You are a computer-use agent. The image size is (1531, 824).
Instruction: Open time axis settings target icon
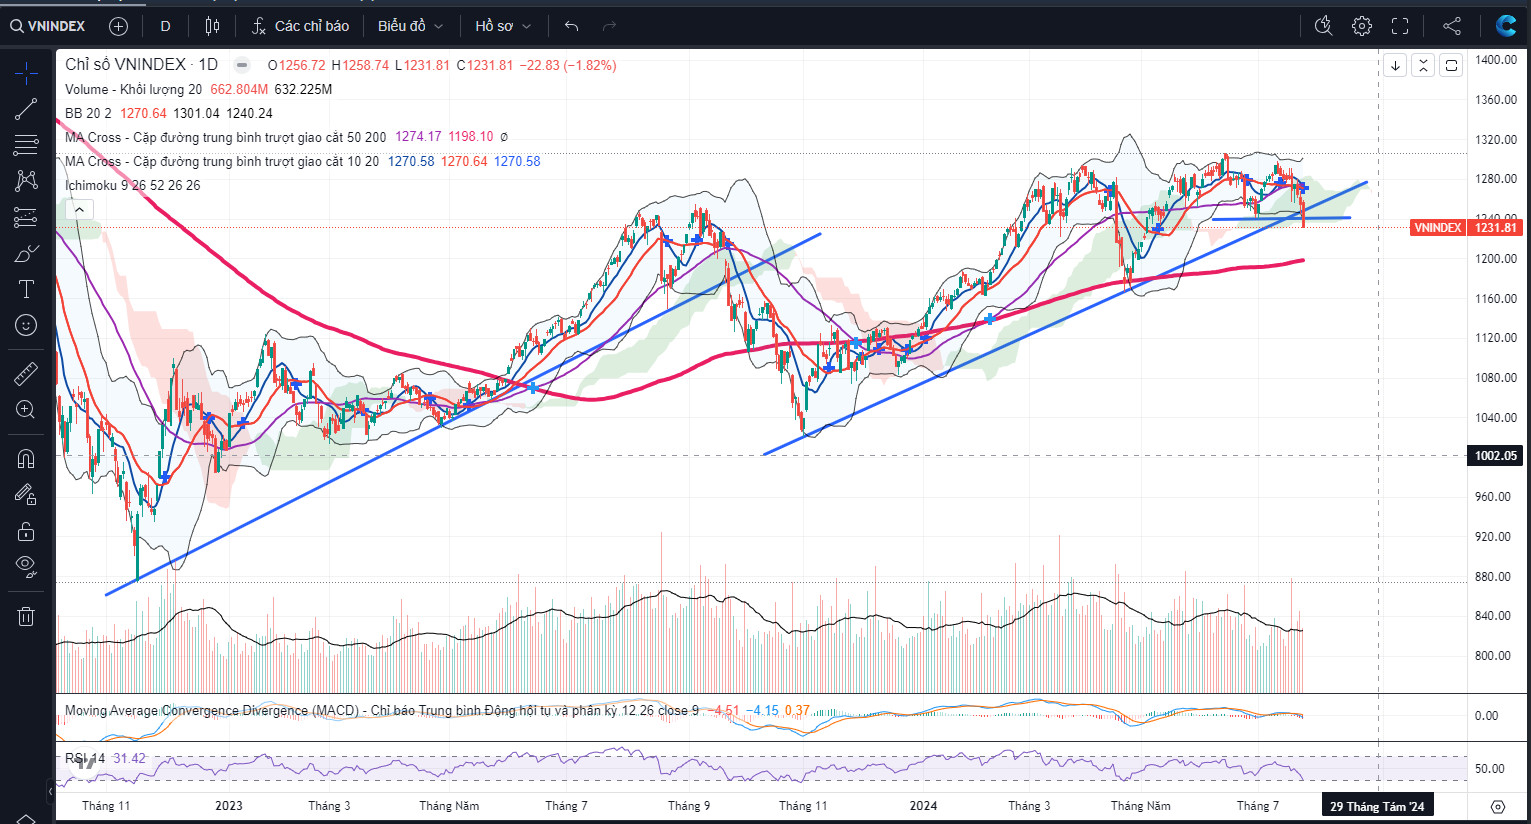click(x=1497, y=806)
